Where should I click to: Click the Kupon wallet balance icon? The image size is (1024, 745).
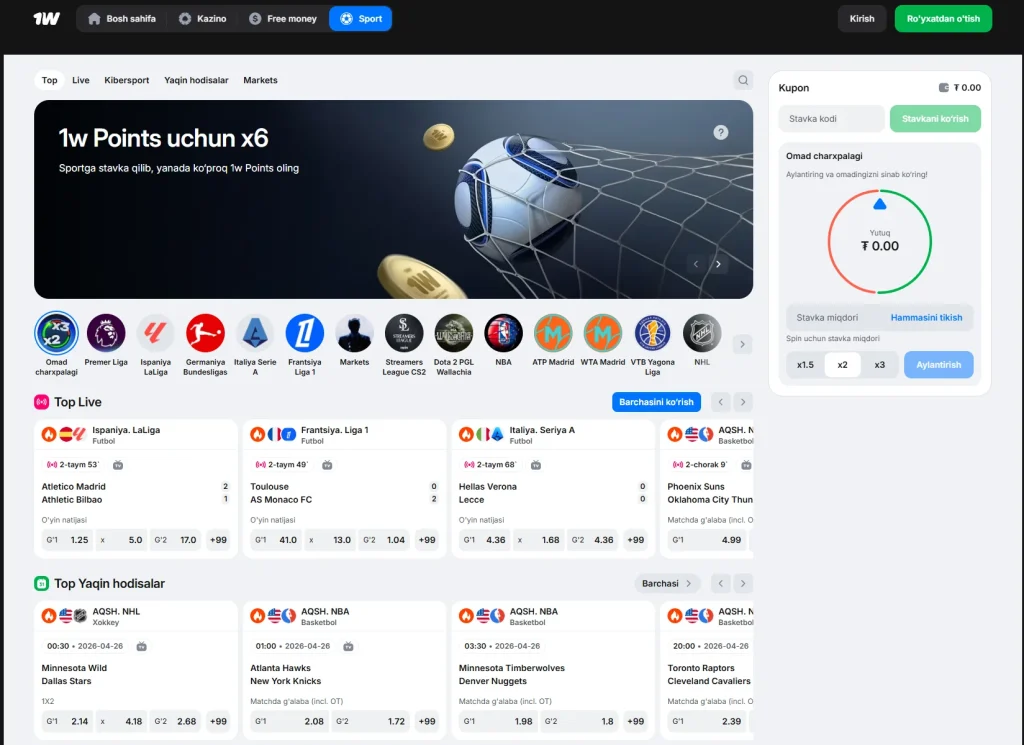(x=943, y=87)
